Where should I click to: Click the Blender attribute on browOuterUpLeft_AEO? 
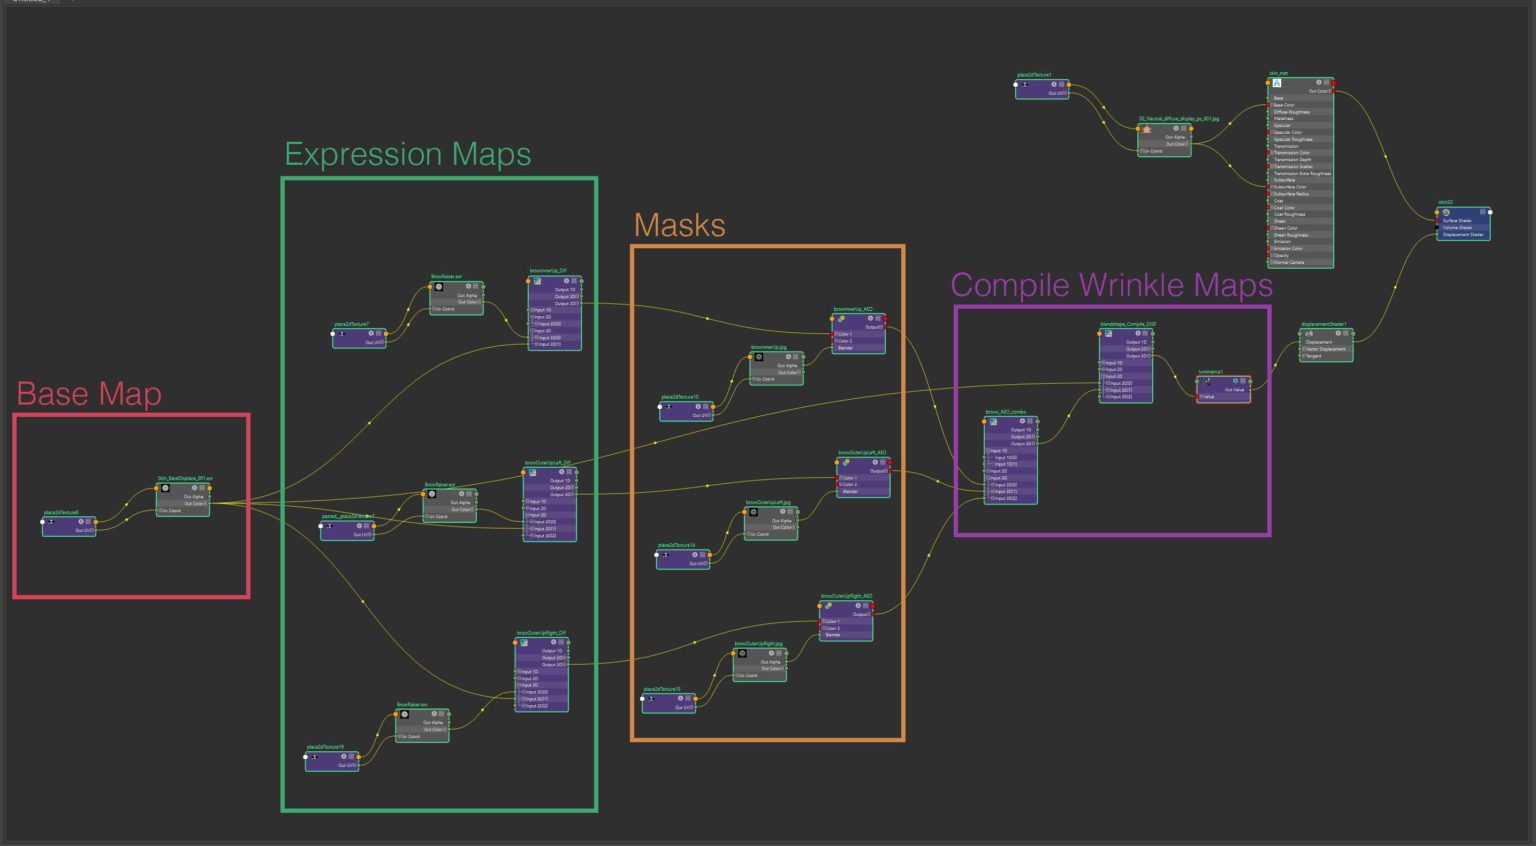click(850, 491)
